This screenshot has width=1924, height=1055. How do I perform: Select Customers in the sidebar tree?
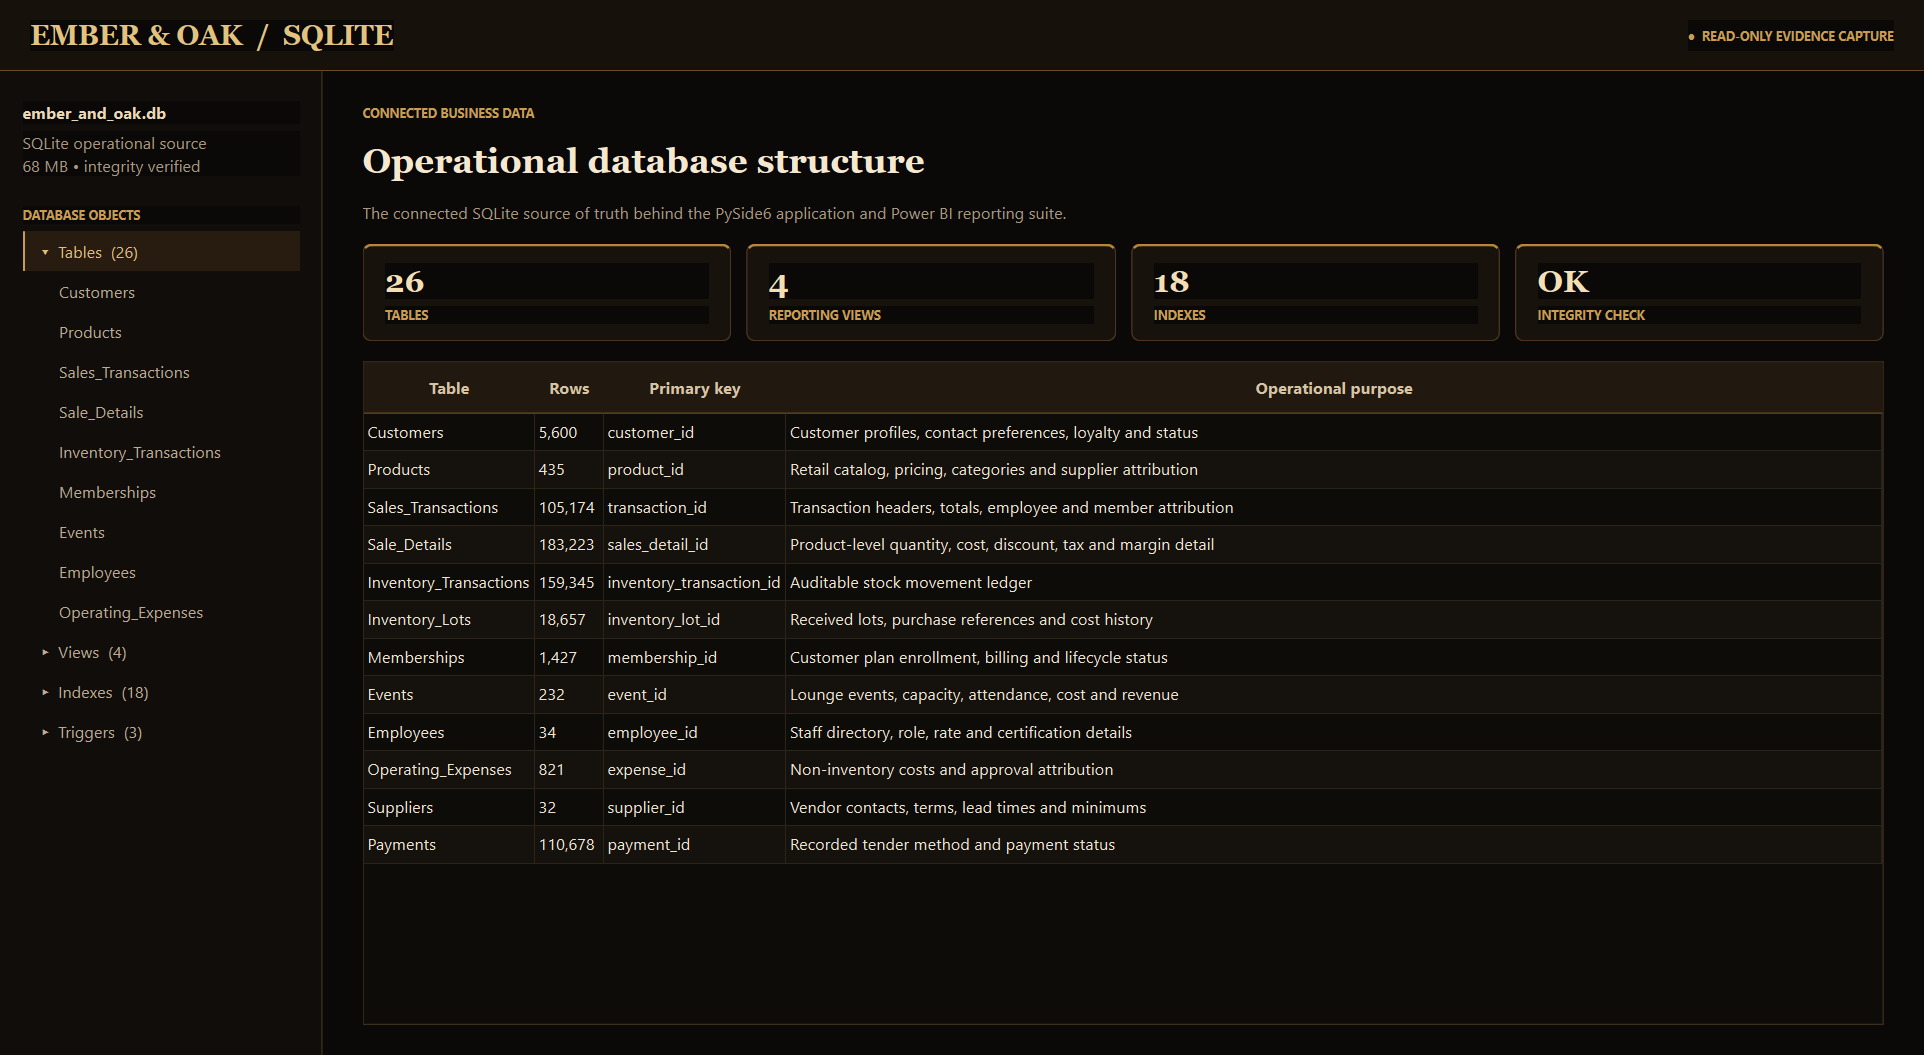(97, 292)
